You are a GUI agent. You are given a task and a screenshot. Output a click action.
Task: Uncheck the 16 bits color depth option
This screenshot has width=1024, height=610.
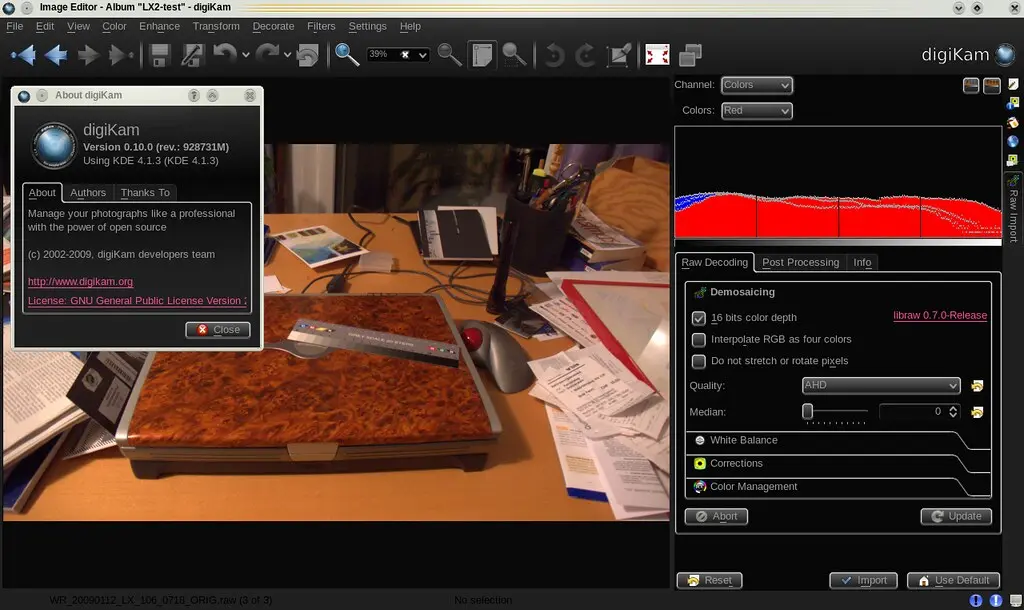[x=698, y=318]
